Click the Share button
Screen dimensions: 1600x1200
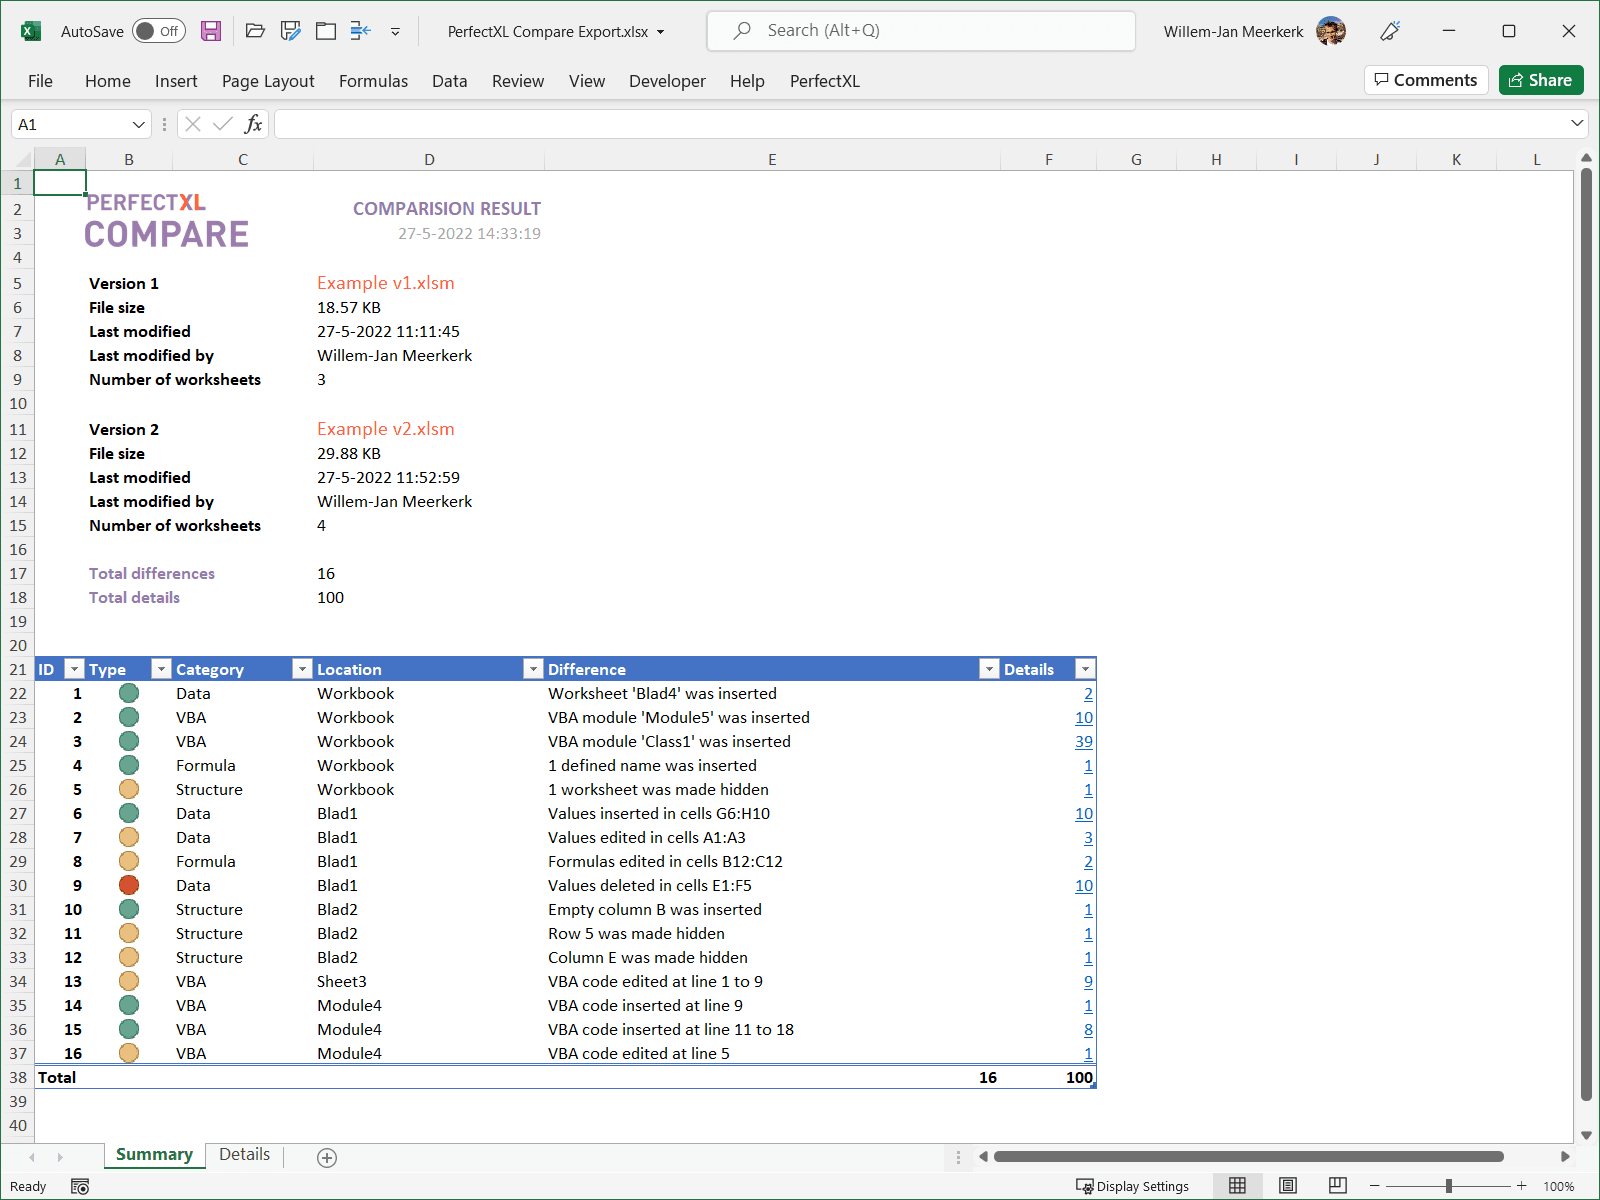tap(1541, 80)
